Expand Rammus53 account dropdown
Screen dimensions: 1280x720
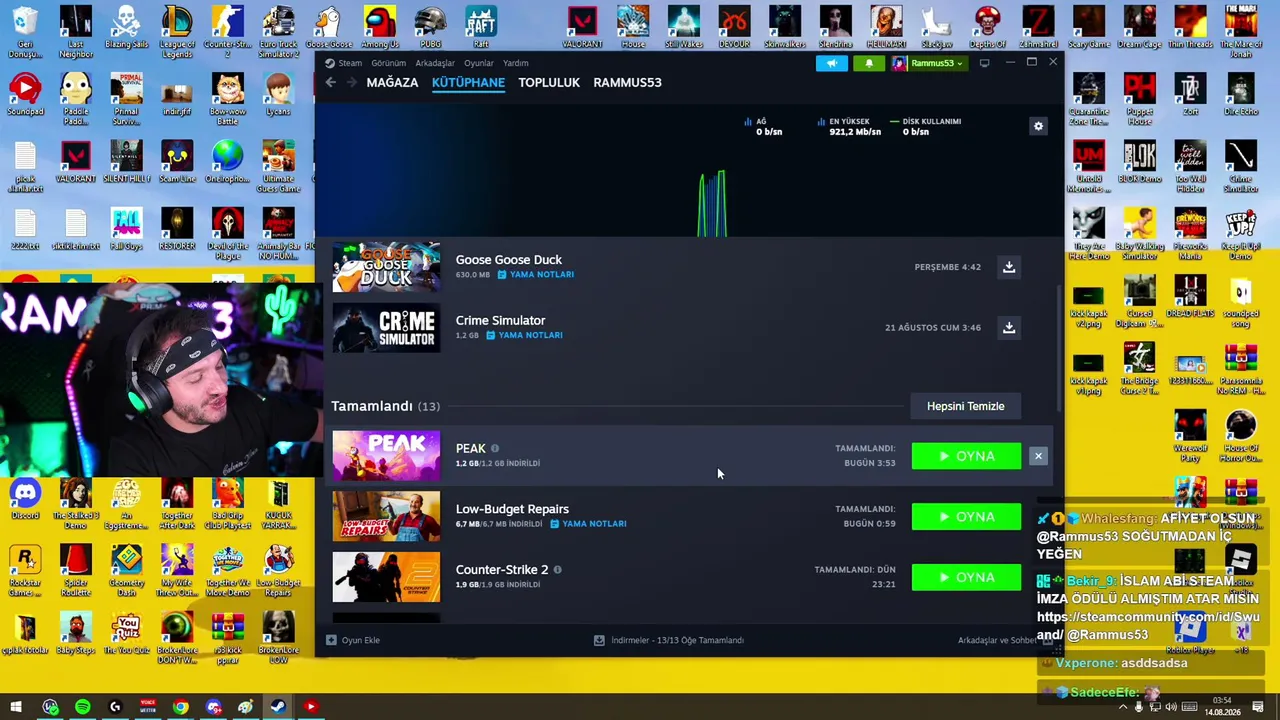[x=928, y=63]
